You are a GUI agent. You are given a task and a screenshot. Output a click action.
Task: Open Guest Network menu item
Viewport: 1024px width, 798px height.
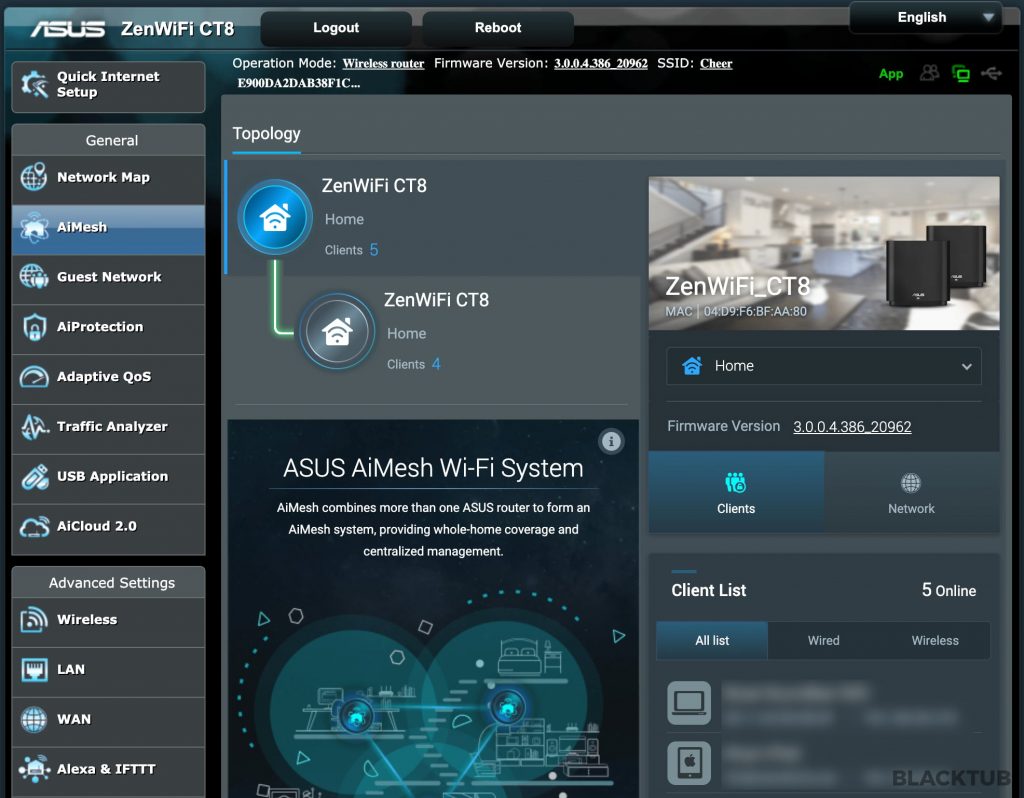click(x=108, y=277)
